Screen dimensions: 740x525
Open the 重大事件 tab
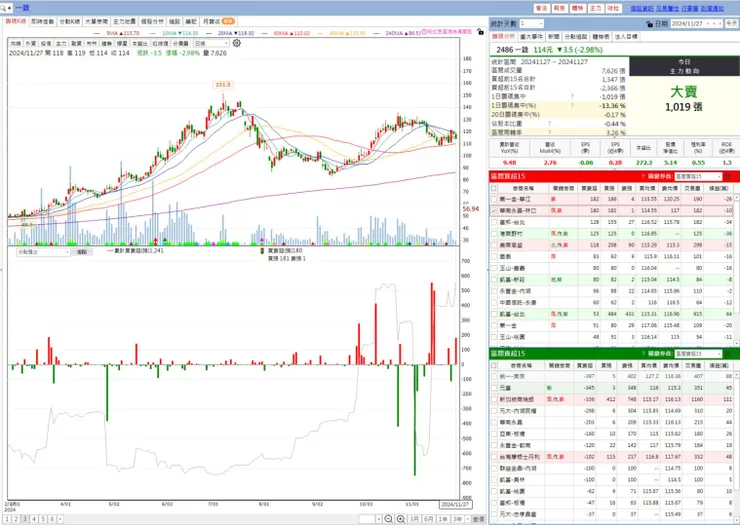pyautogui.click(x=531, y=36)
